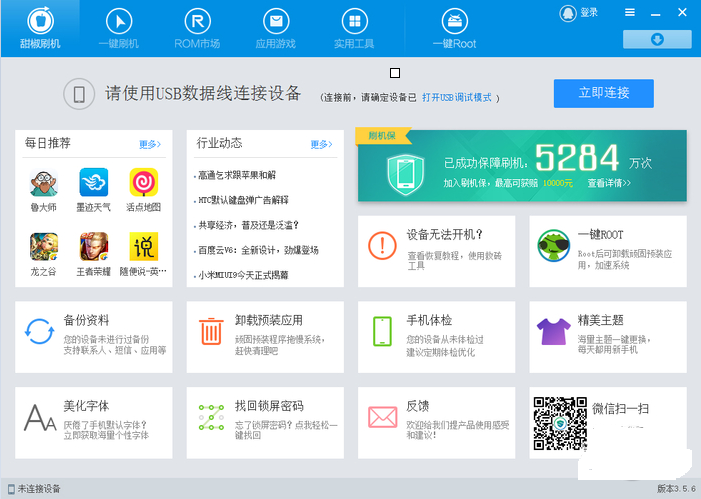Open the ROM市场 tab
701x499 pixels.
pos(197,28)
